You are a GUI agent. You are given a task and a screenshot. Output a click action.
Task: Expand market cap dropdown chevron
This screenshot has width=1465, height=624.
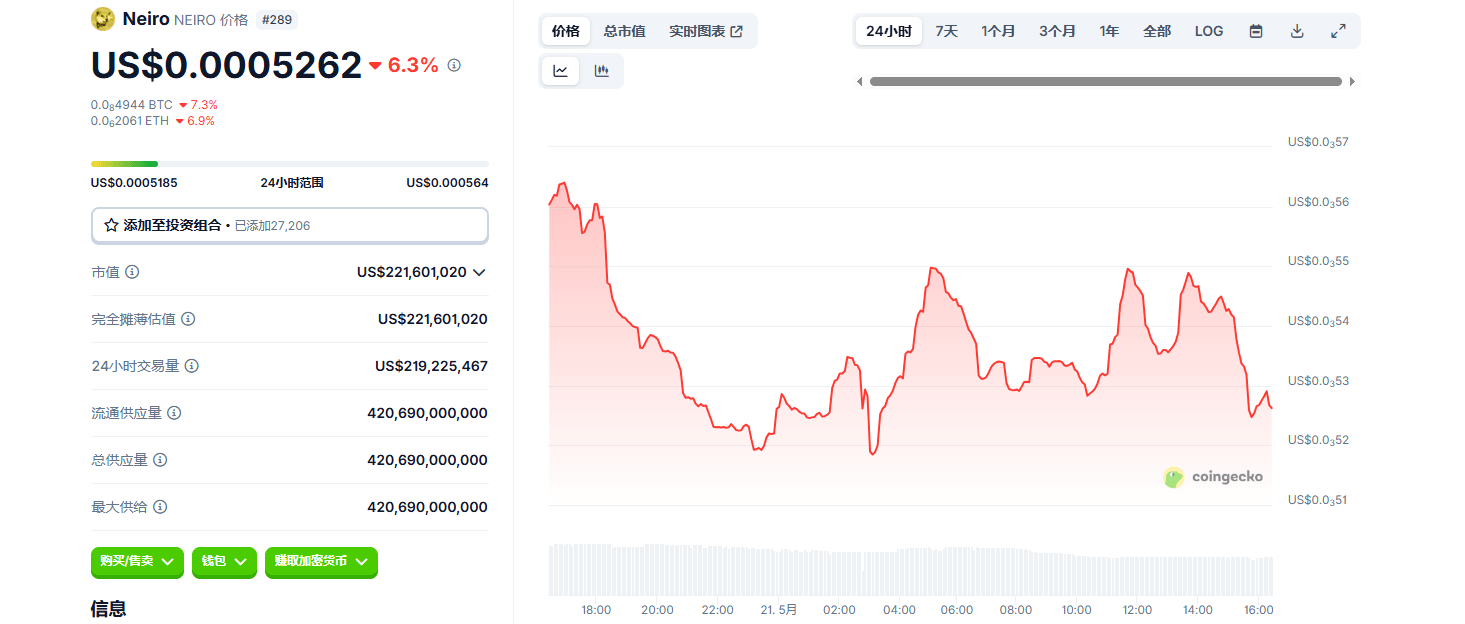[x=479, y=272]
